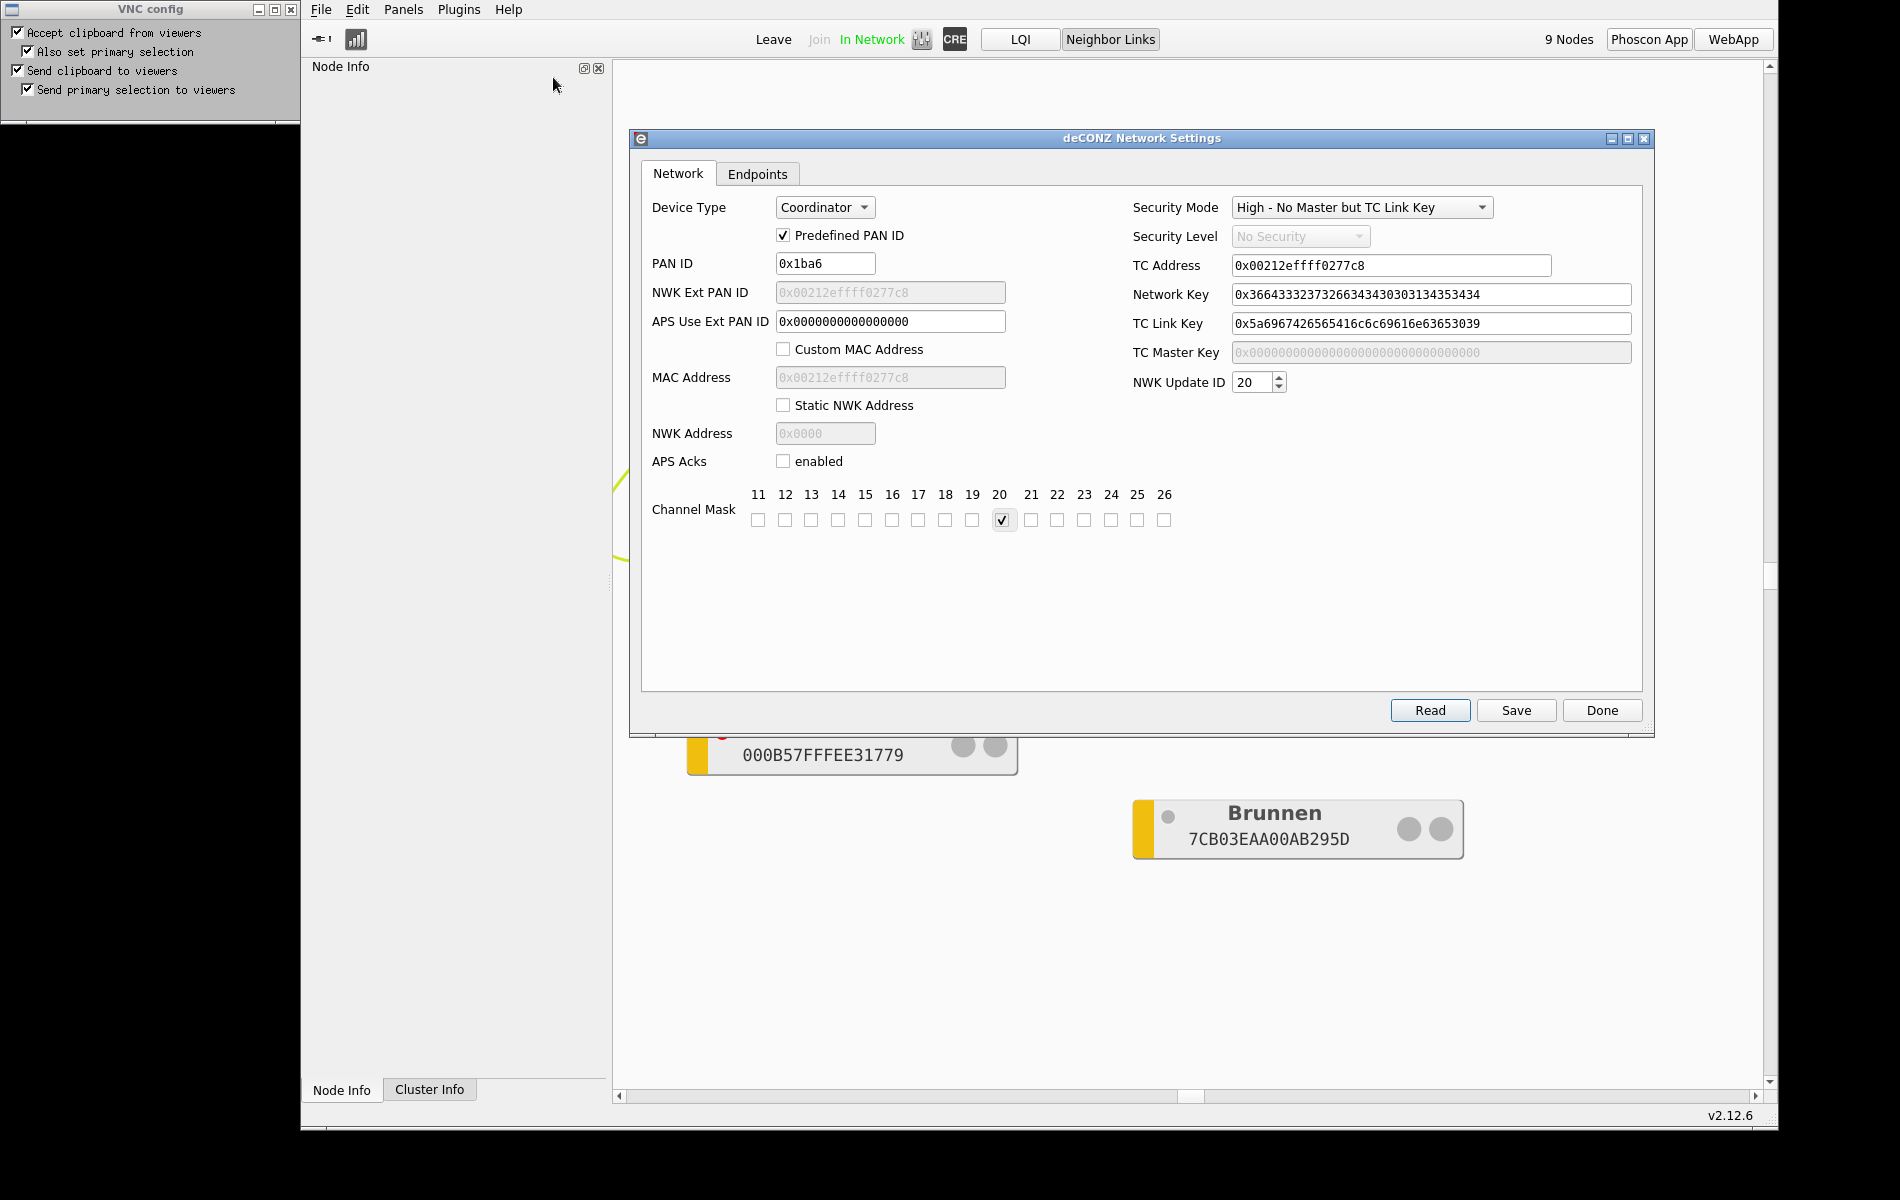Click left endpoint circle on Brunnen node
Viewport: 1900px width, 1200px height.
click(x=1409, y=829)
